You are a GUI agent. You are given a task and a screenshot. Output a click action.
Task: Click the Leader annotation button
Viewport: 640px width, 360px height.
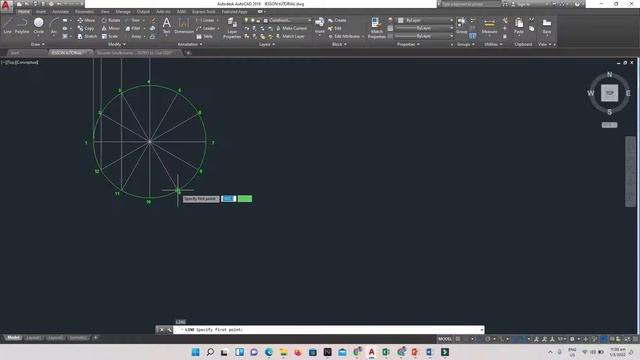pos(207,28)
